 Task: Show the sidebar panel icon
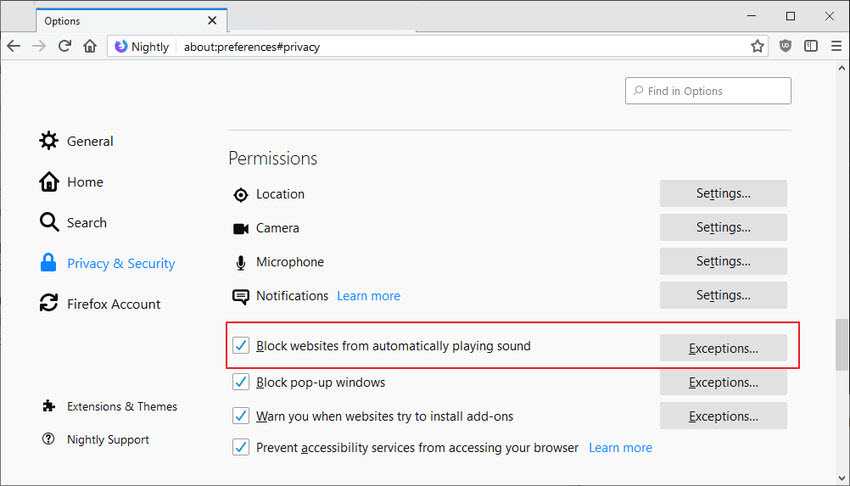coord(811,47)
